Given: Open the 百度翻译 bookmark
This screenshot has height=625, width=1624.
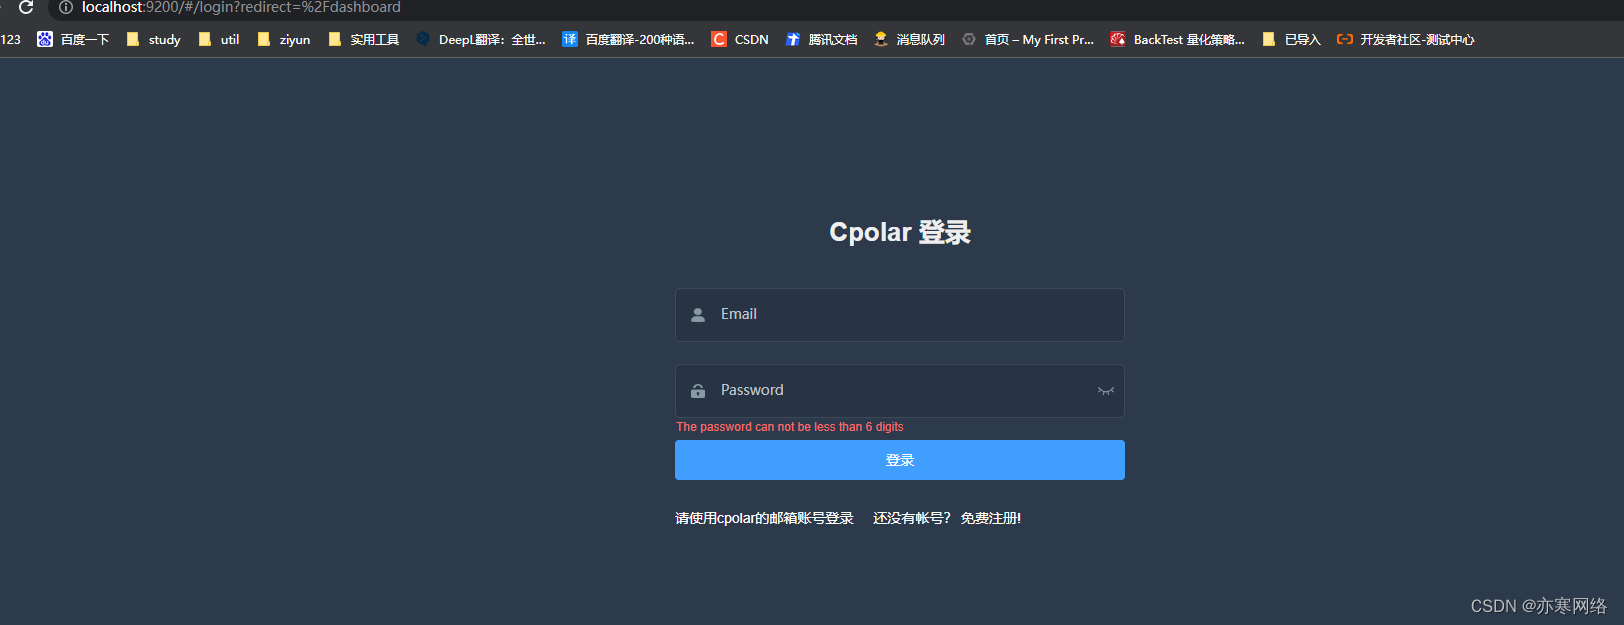Looking at the screenshot, I should tap(628, 39).
